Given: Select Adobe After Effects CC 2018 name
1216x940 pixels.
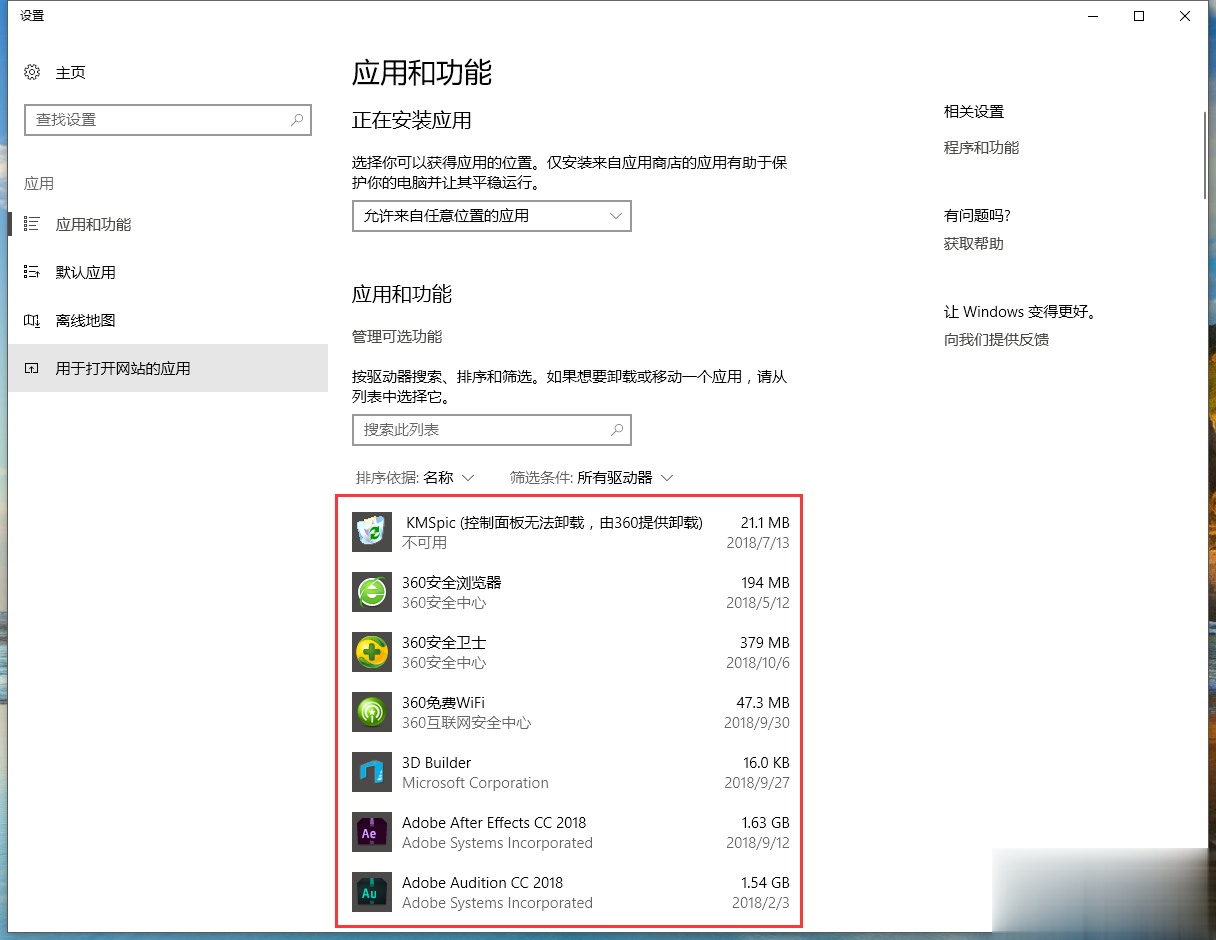Looking at the screenshot, I should tap(494, 823).
